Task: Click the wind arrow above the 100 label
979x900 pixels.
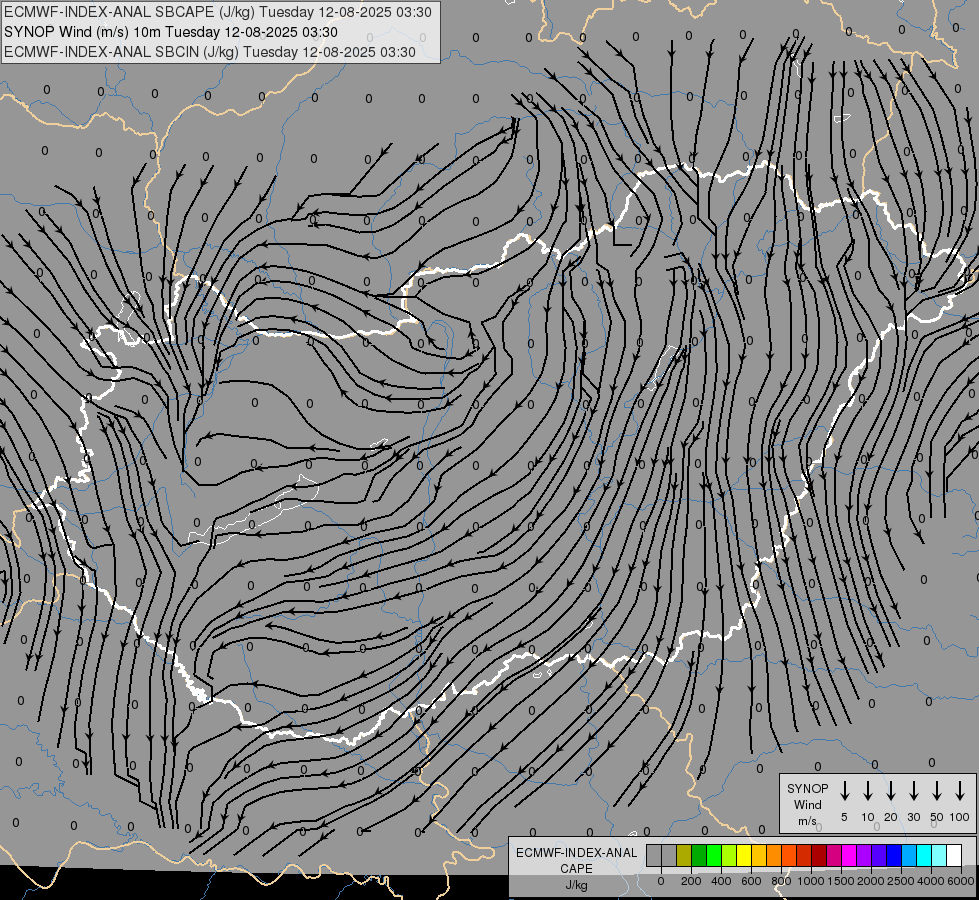Action: pos(960,791)
